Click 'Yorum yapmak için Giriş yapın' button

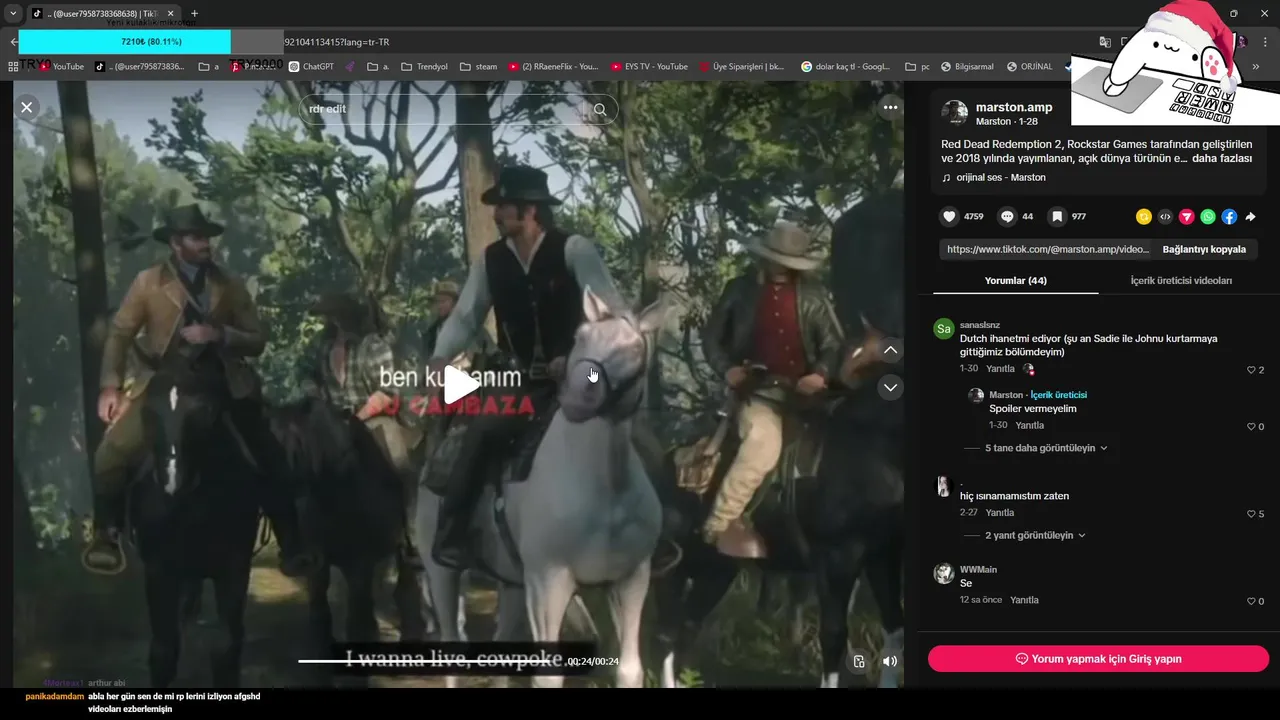click(1098, 659)
